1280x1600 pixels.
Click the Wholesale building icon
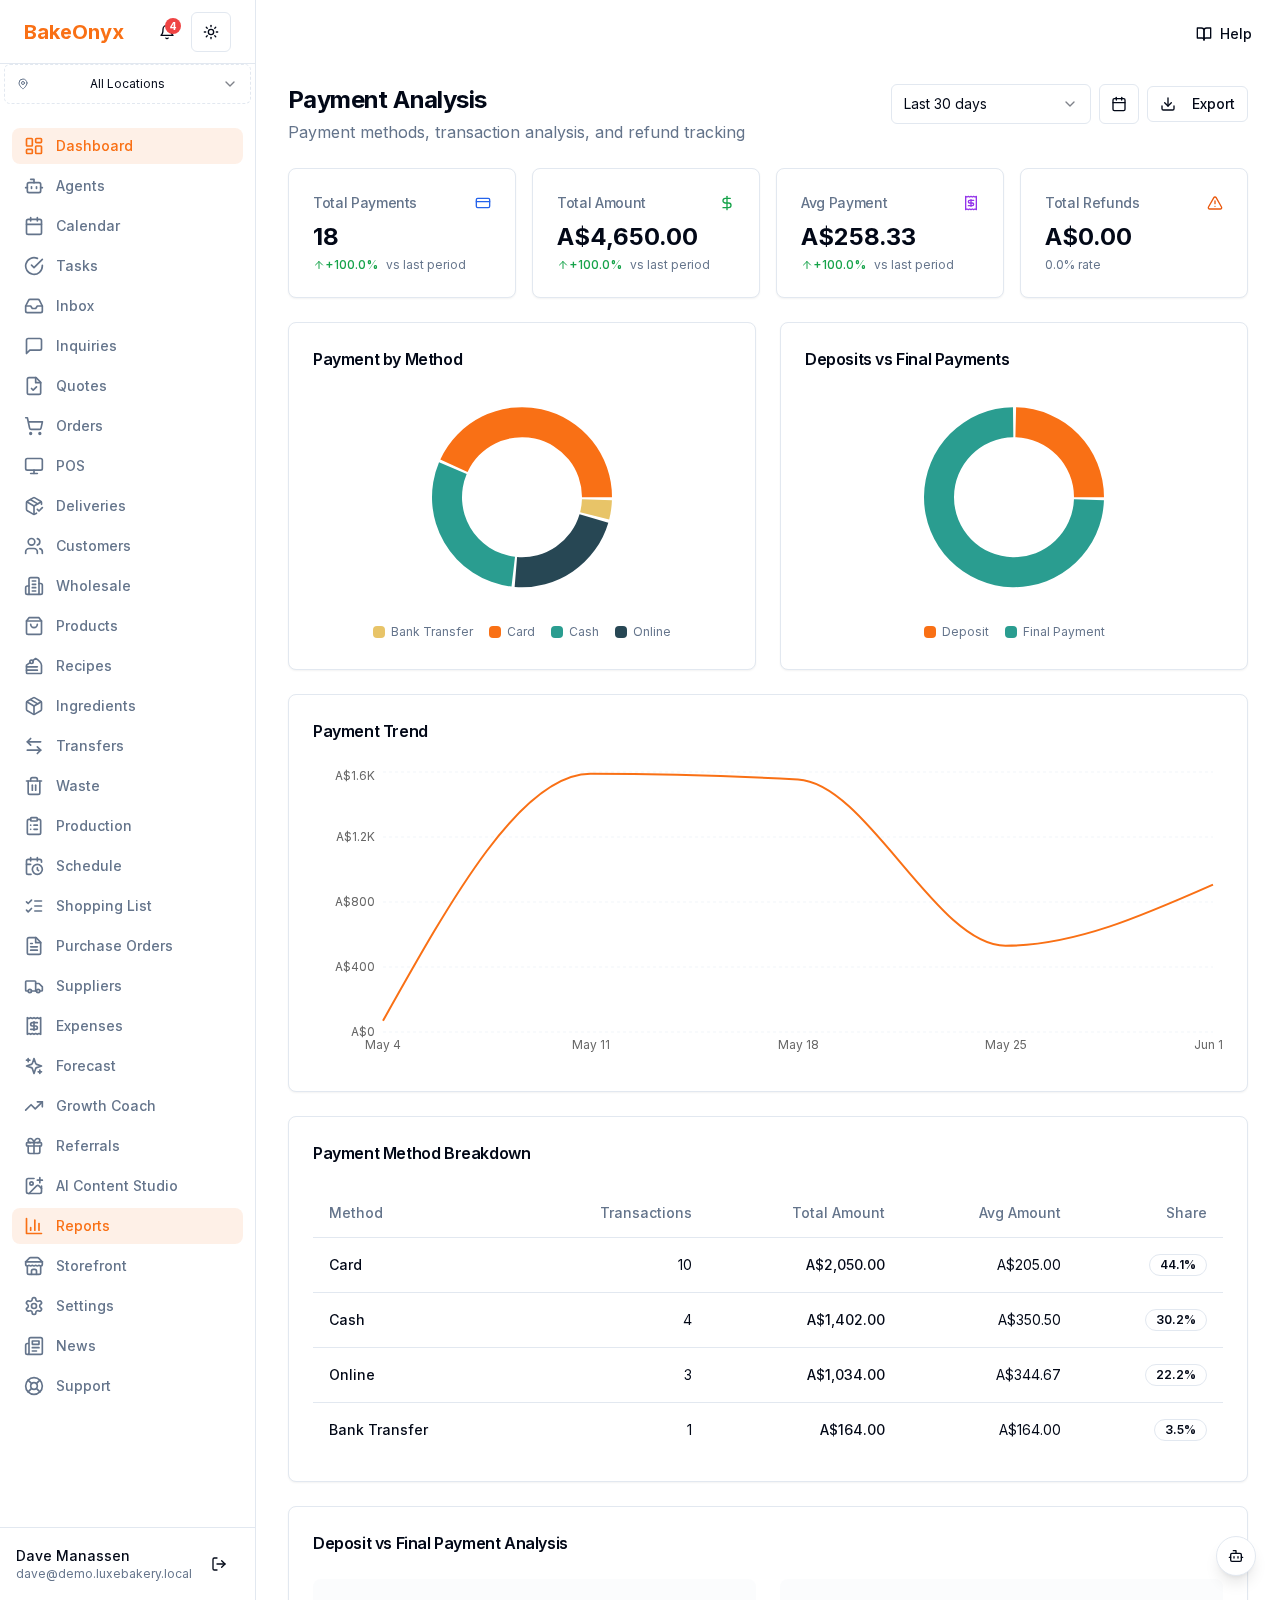(x=34, y=586)
